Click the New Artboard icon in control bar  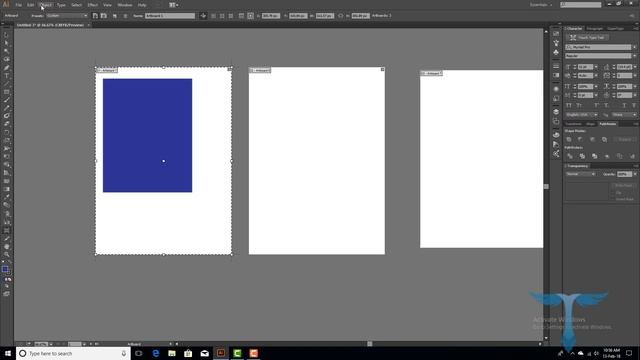pyautogui.click(x=115, y=16)
